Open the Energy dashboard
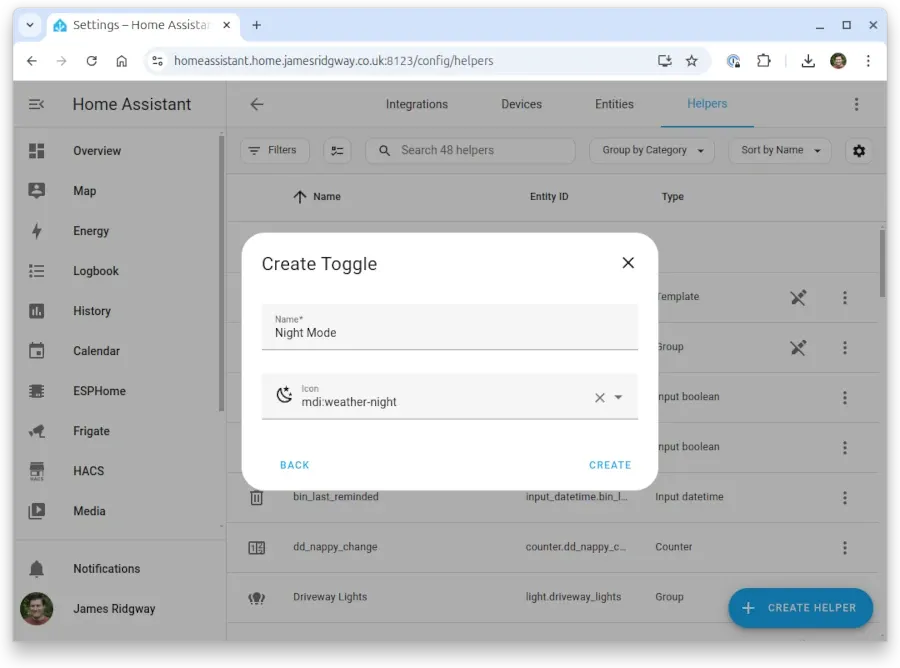 (x=37, y=231)
